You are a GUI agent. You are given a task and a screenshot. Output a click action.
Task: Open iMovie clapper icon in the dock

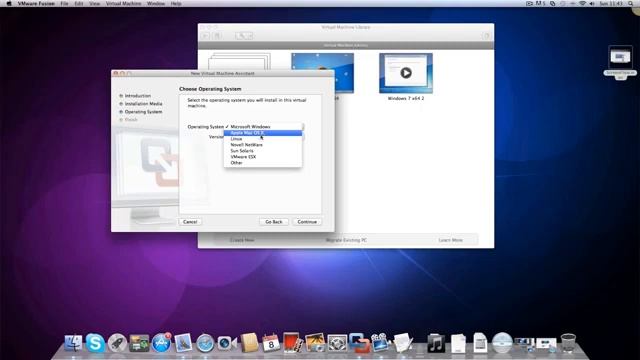pos(380,342)
